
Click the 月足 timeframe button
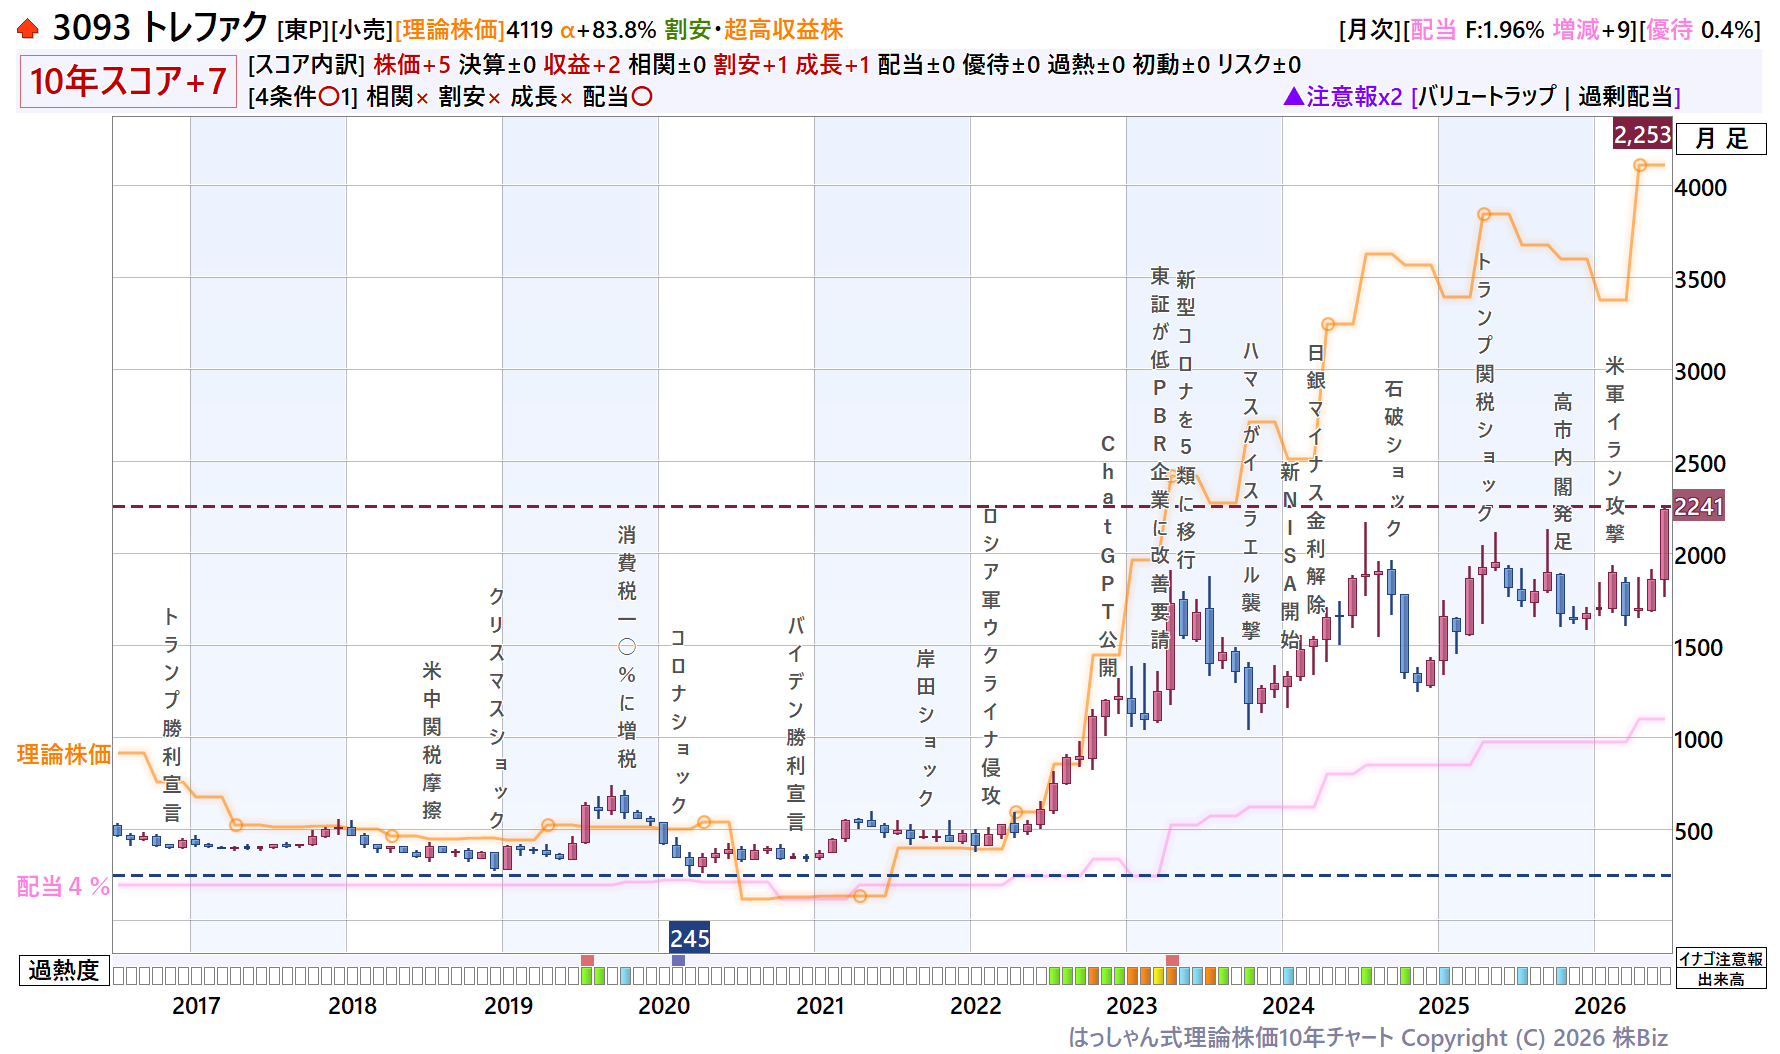point(1721,139)
